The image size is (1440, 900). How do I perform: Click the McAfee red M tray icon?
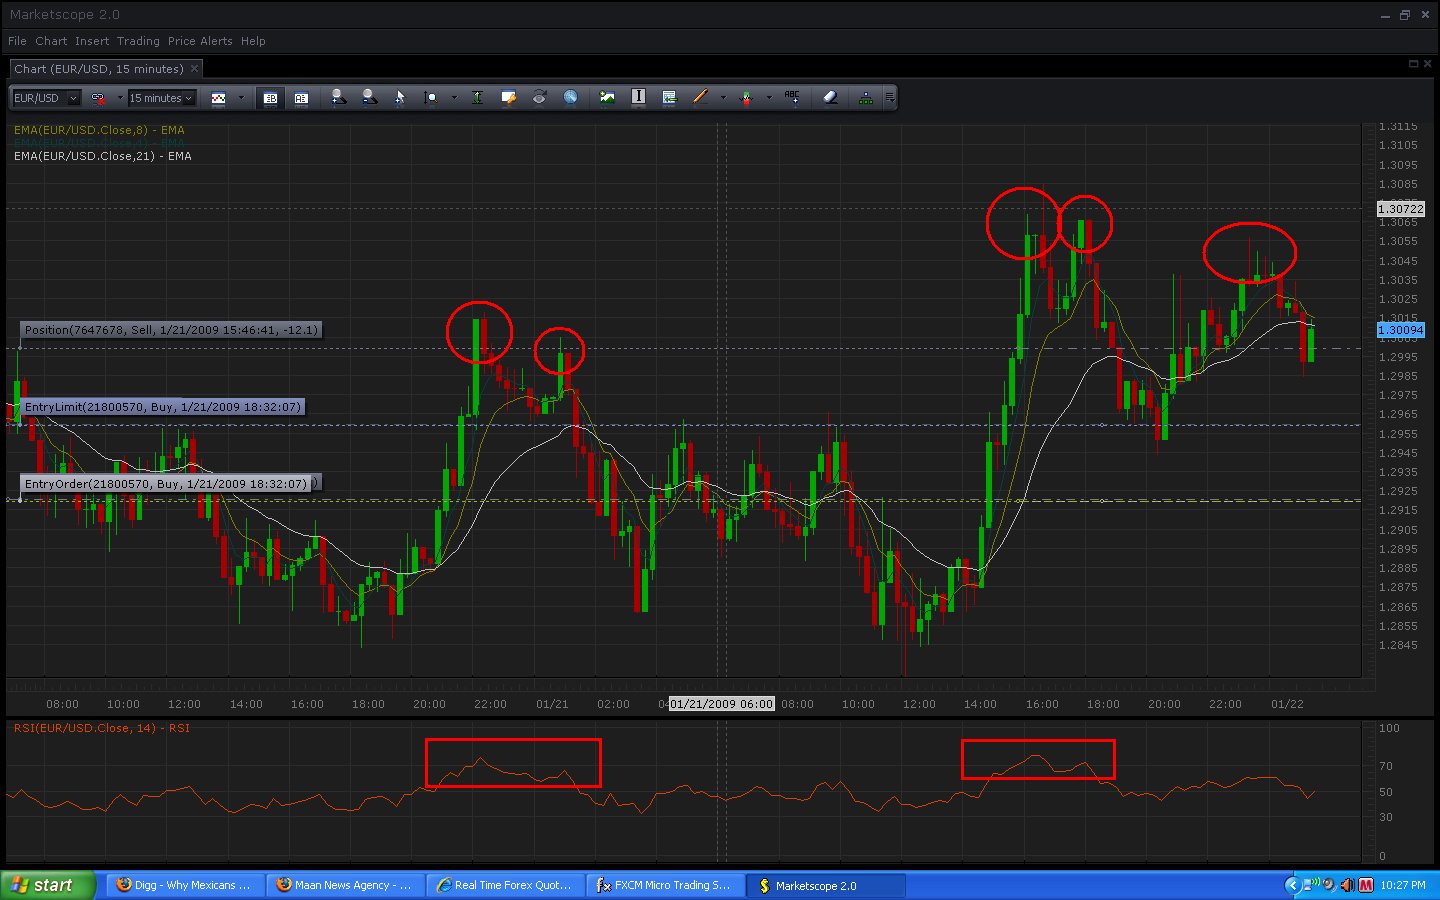(1366, 885)
